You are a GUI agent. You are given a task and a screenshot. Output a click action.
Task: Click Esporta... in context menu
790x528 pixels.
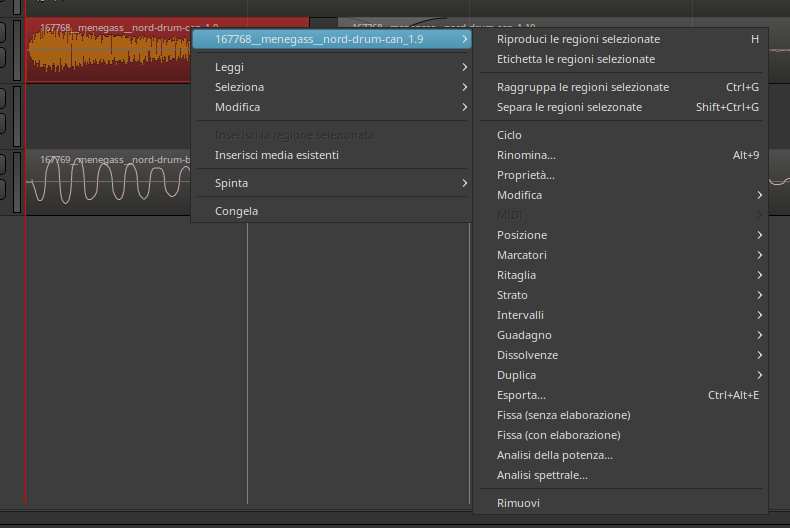click(x=521, y=395)
